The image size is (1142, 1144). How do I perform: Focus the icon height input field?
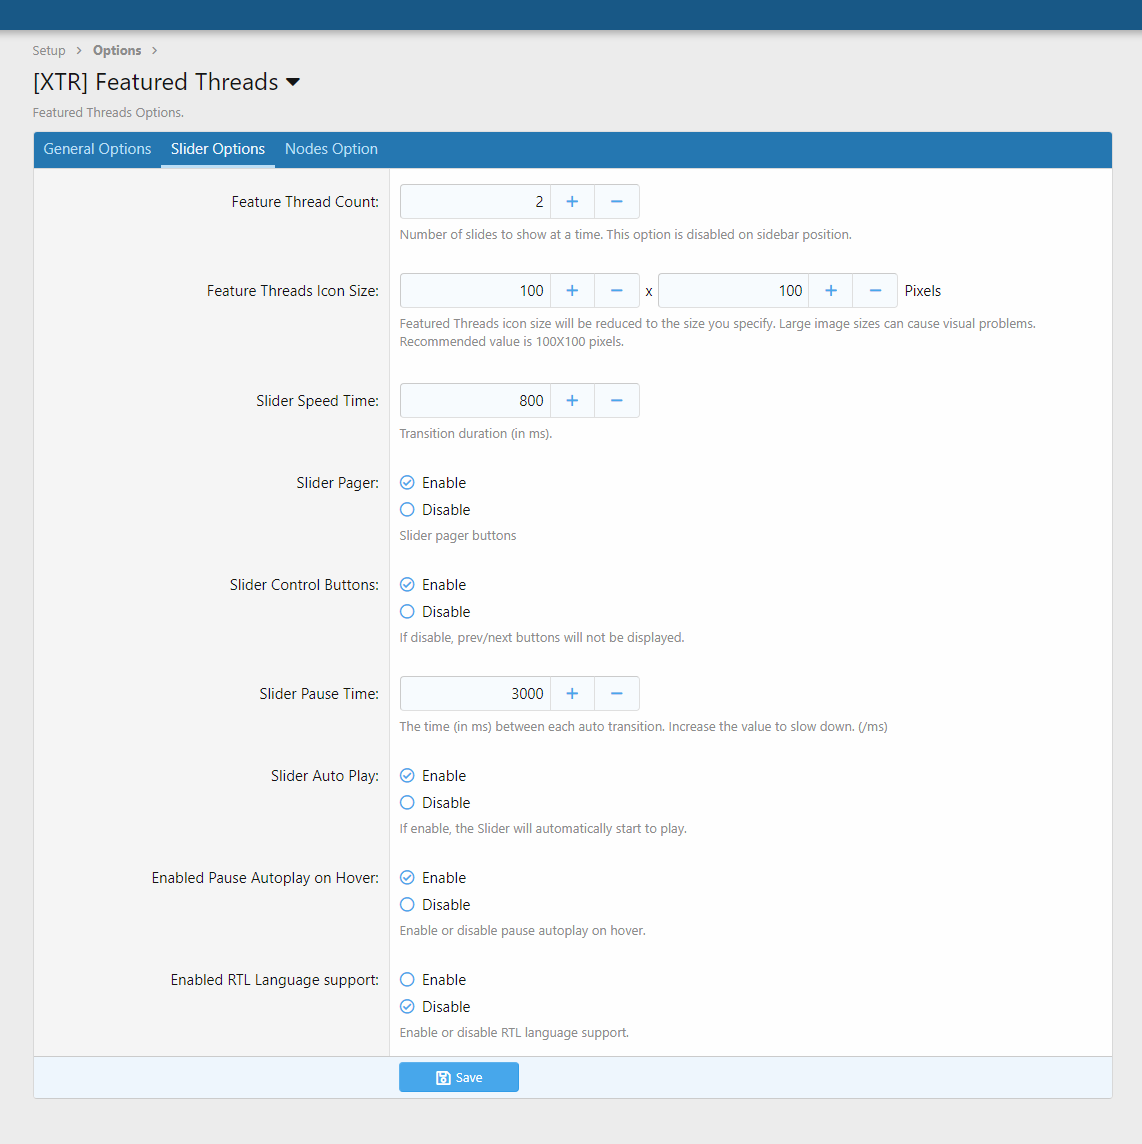pyautogui.click(x=733, y=290)
